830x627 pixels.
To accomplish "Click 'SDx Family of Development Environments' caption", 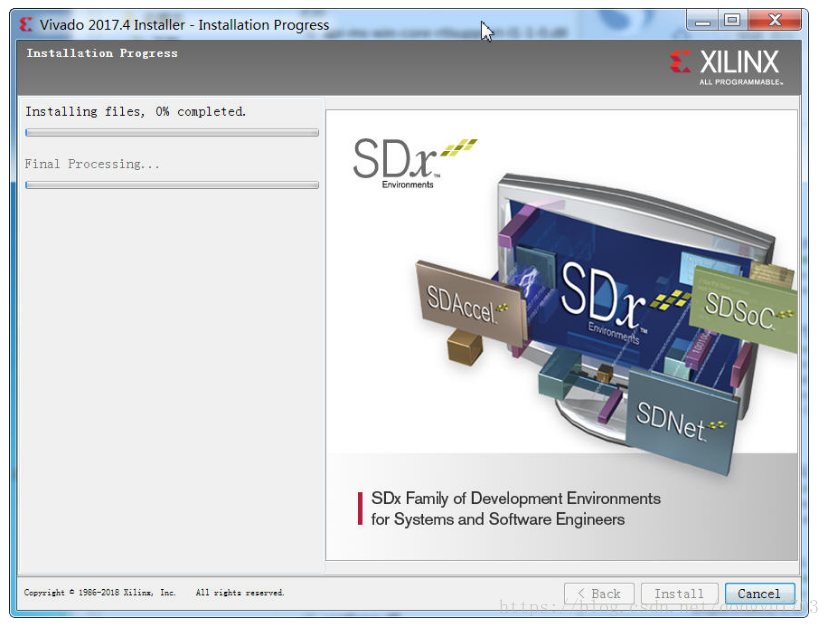I will (x=516, y=498).
